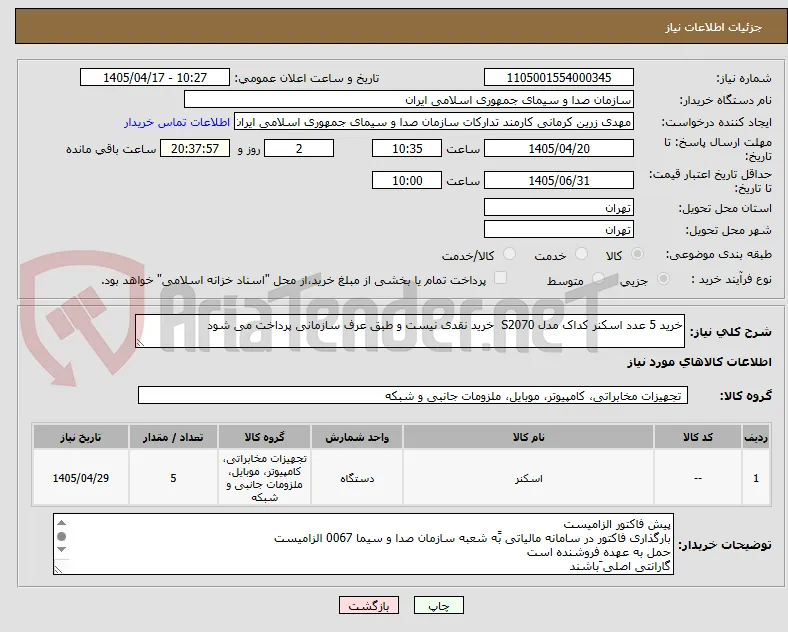This screenshot has height=632, width=788.
Task: Click the scroll up arrow in buyer notes
Action: pos(61,523)
